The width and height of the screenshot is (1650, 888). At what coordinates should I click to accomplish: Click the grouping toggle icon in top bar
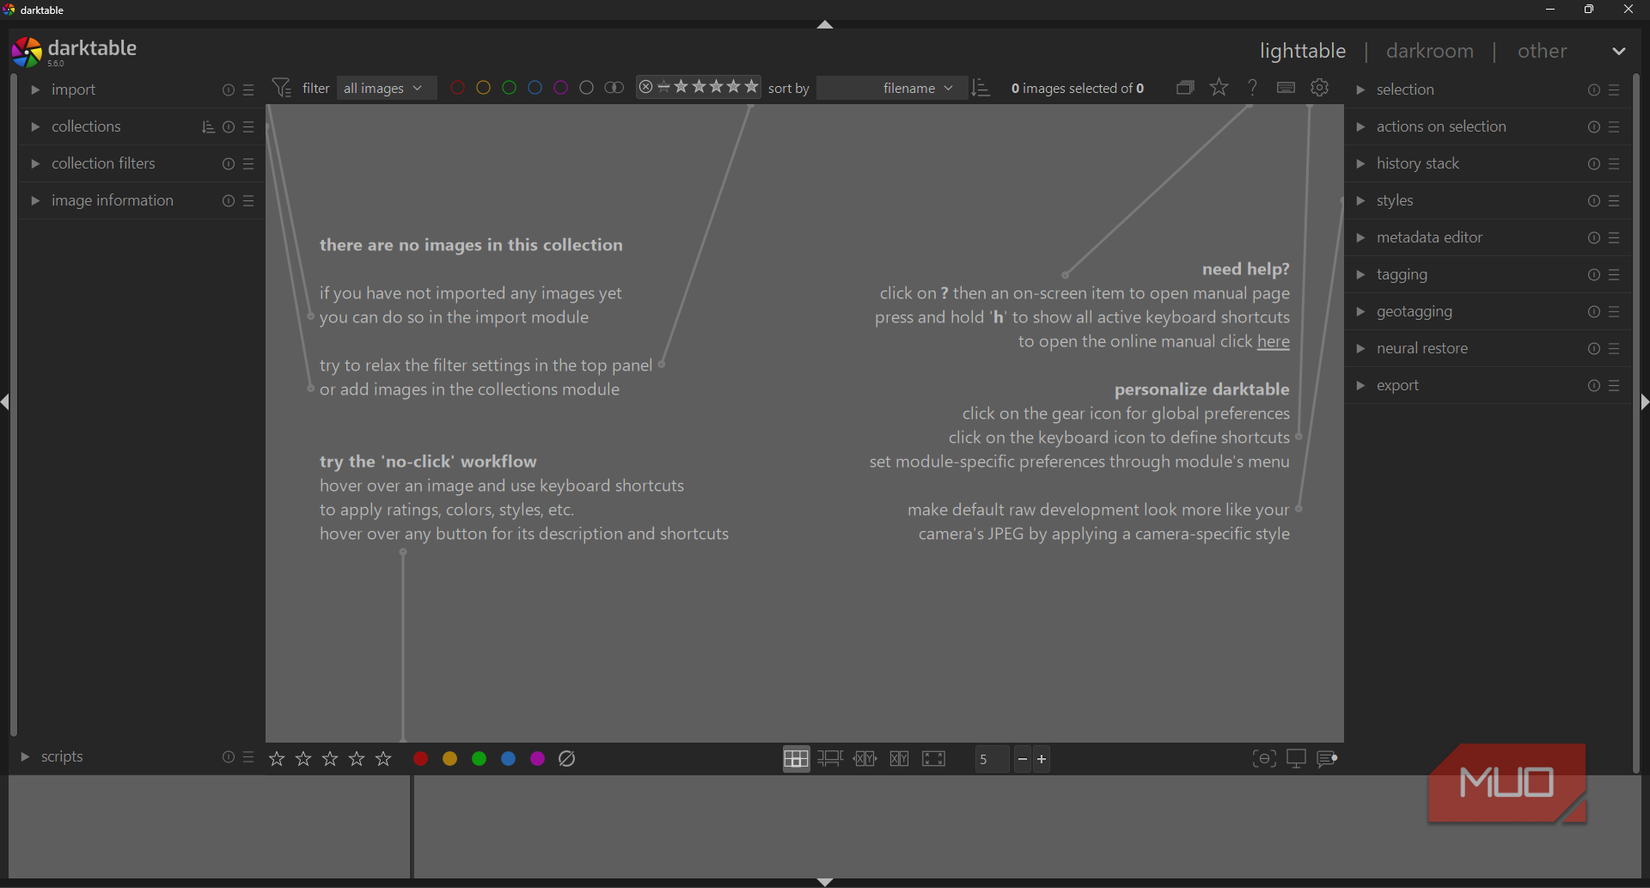pos(1185,88)
